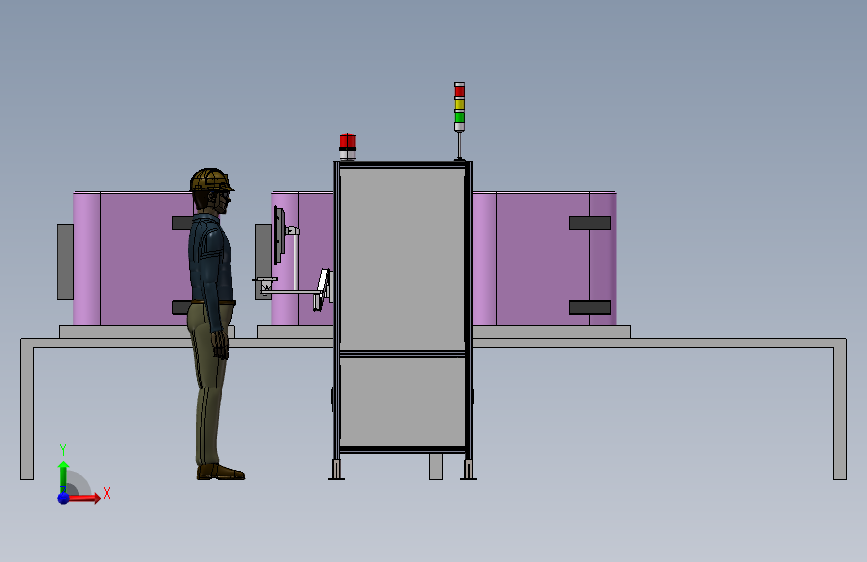The width and height of the screenshot is (867, 562).
Task: Pick the yellow segment of the signal tower
Action: [459, 104]
